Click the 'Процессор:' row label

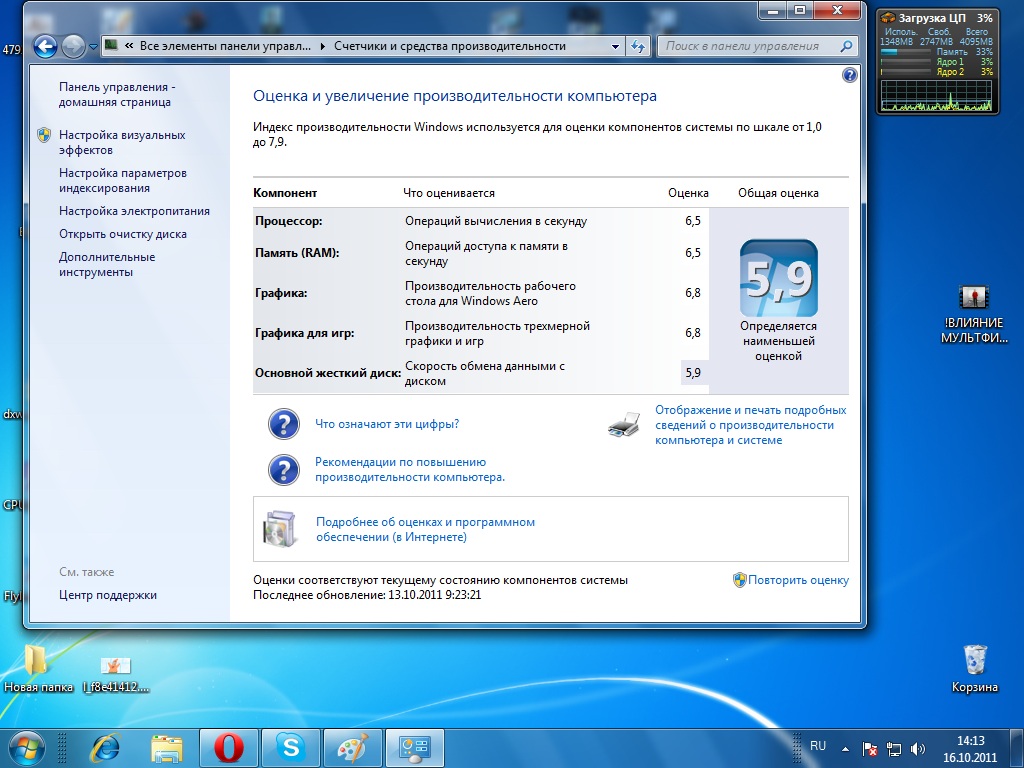point(289,221)
